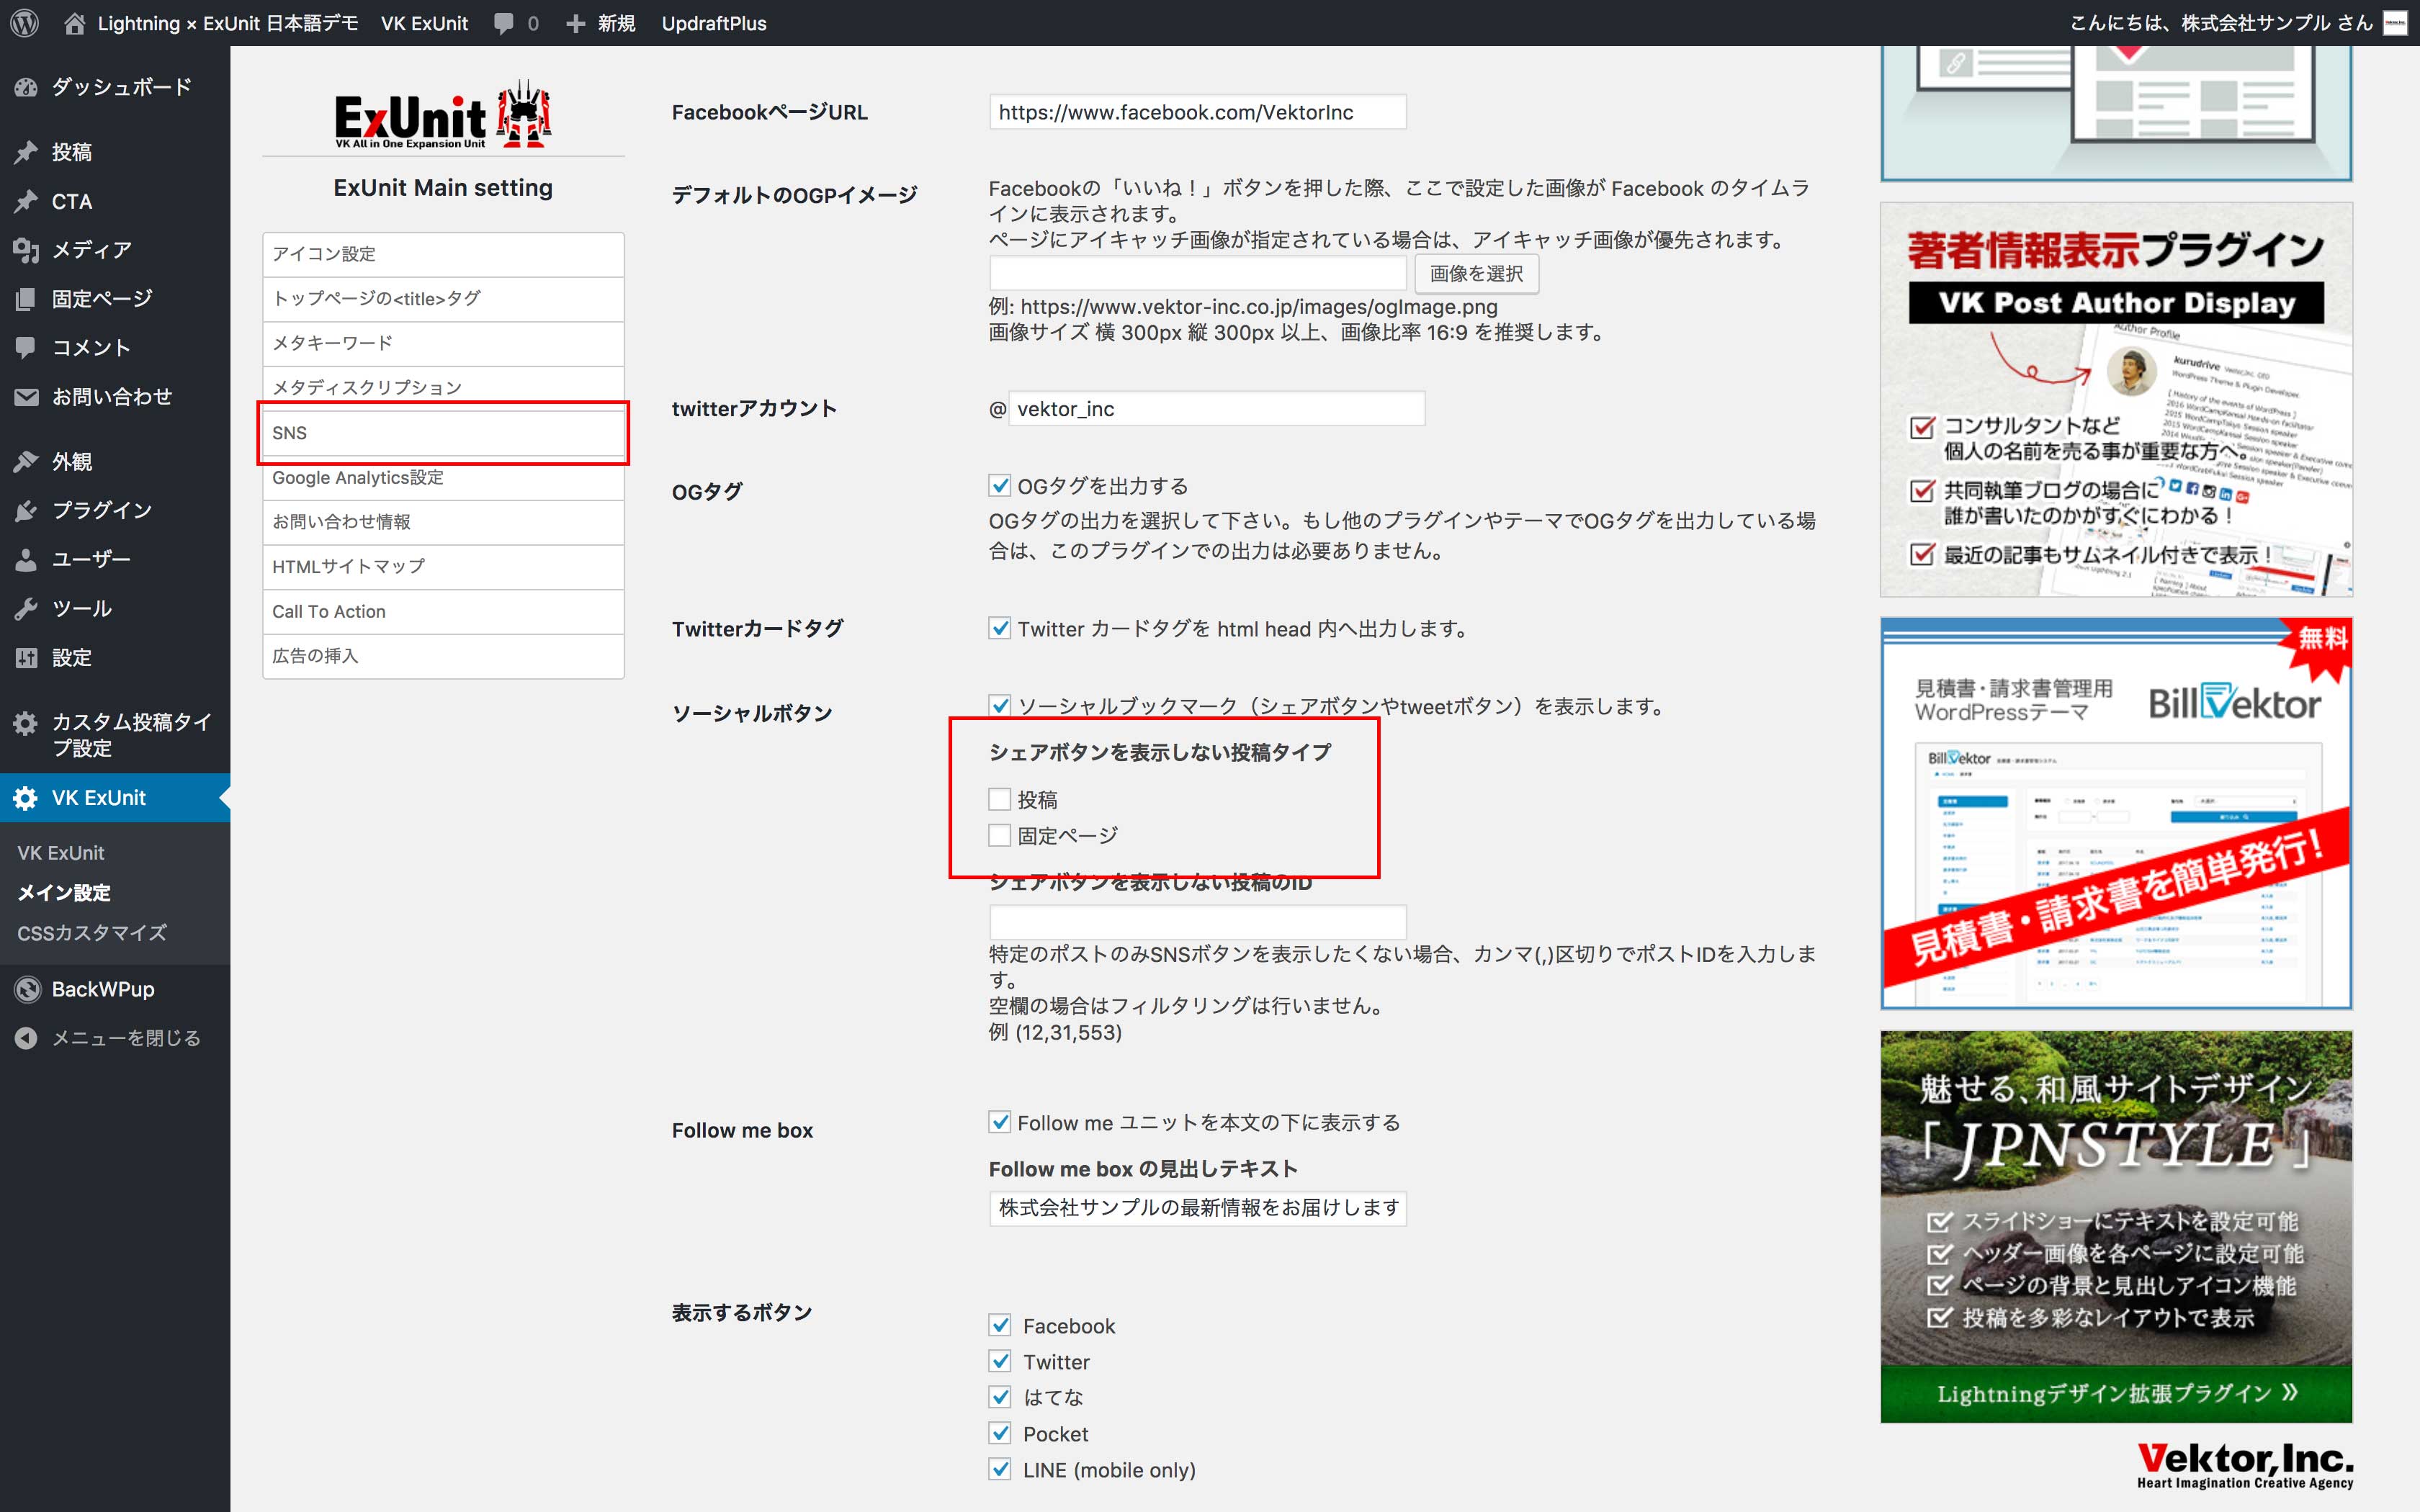Open Google Analytics設定 section

click(x=443, y=478)
